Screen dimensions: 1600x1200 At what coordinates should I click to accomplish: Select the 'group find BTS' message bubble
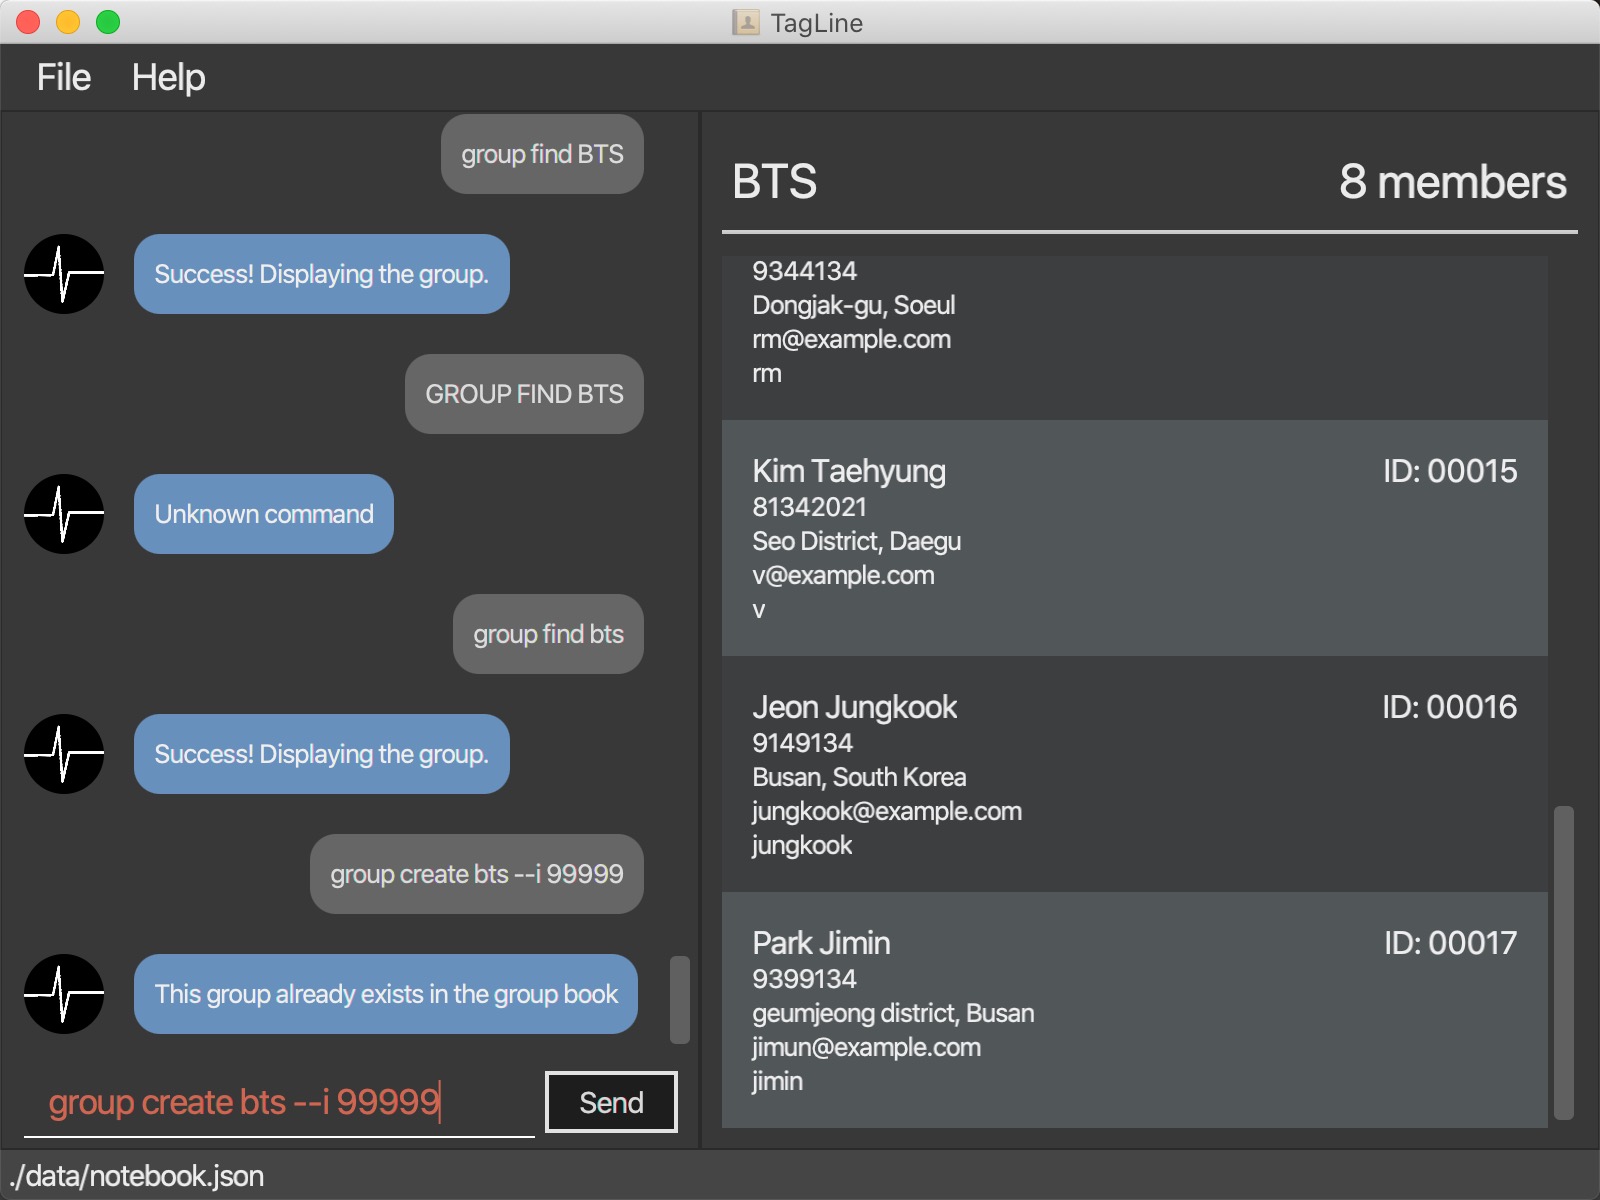[x=542, y=154]
